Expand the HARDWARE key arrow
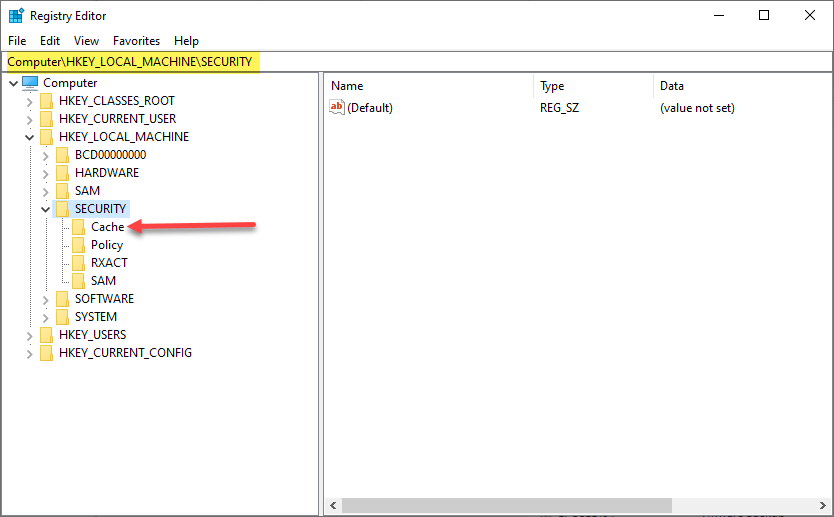This screenshot has width=834, height=517. [x=45, y=174]
